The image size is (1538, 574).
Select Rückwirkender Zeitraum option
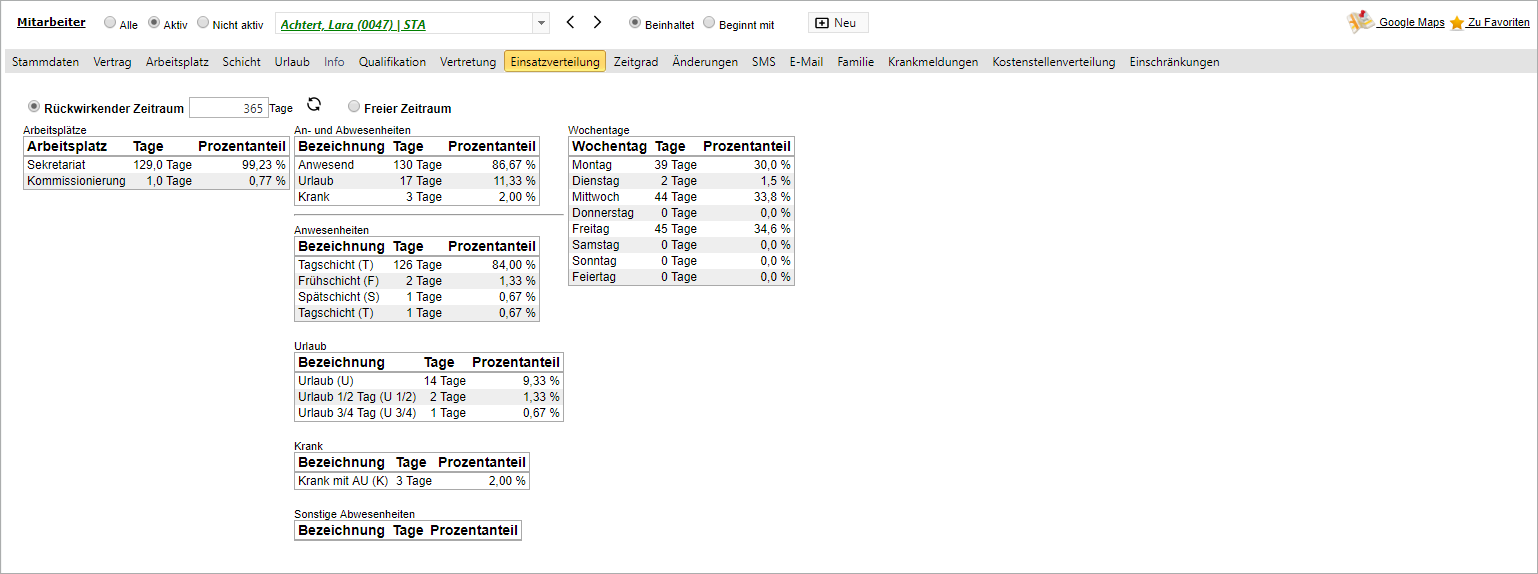pos(35,106)
